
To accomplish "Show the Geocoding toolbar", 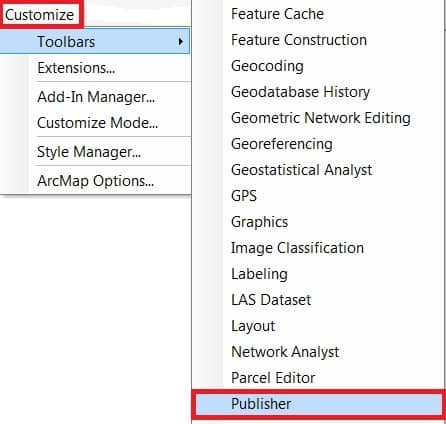I will 319,66.
